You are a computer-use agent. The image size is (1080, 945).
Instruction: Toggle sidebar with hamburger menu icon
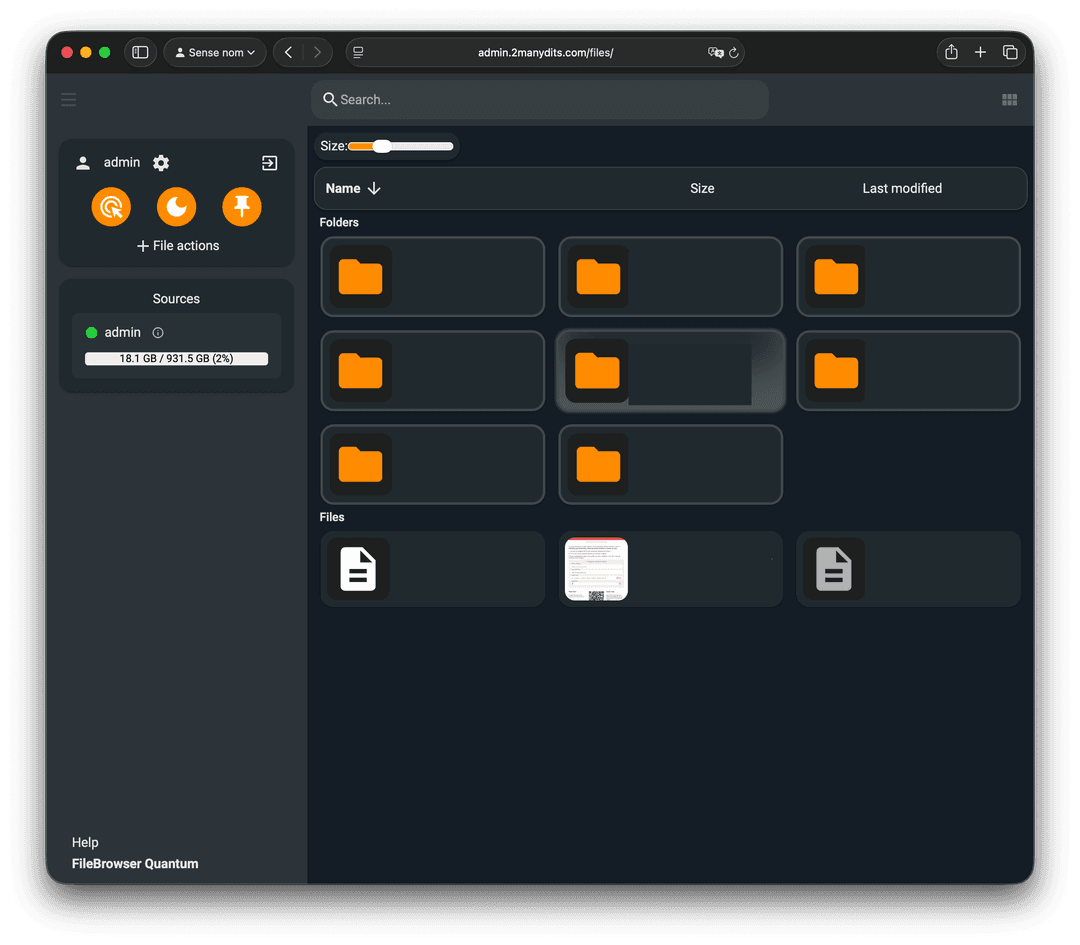[68, 99]
